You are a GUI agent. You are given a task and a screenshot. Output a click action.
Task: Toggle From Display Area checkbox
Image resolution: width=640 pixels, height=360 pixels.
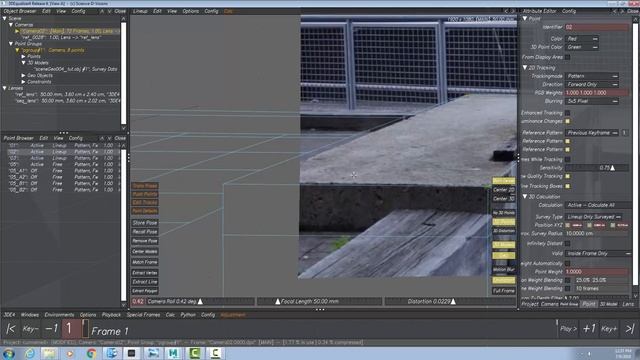(567, 57)
